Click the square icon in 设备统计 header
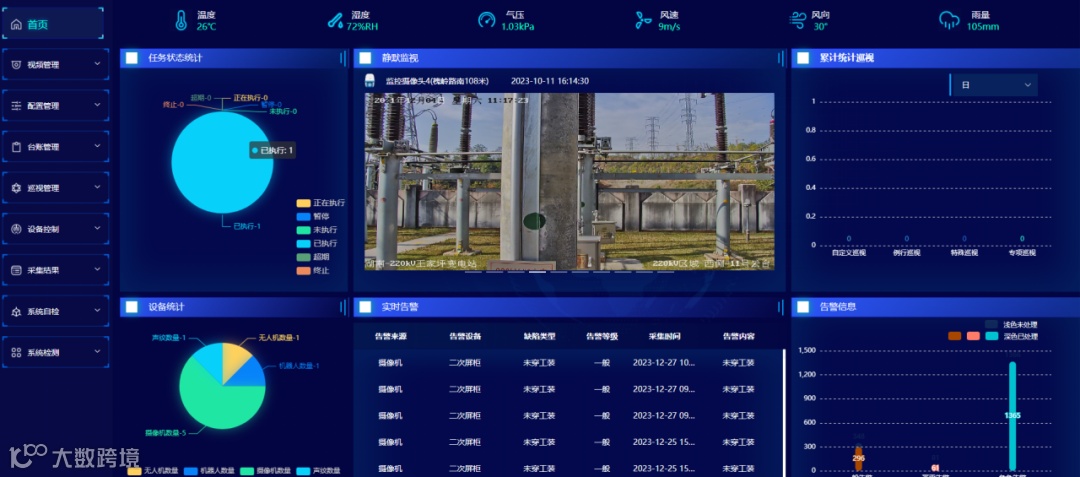 tap(132, 307)
